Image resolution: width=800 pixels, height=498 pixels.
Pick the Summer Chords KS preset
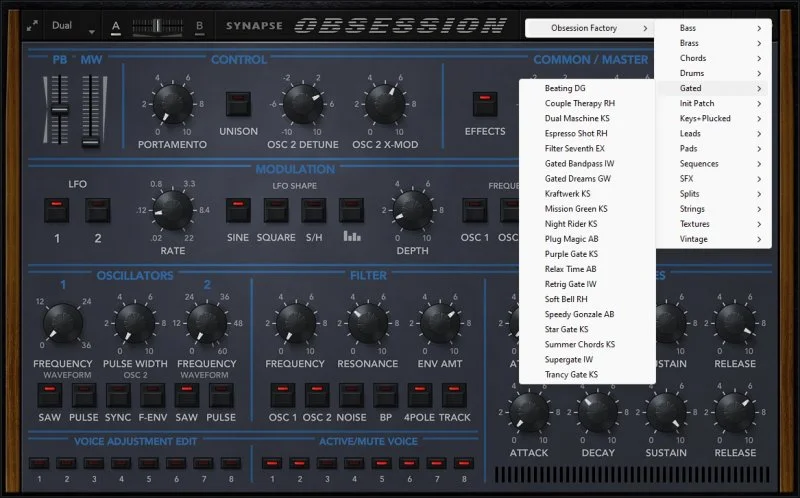tap(587, 344)
